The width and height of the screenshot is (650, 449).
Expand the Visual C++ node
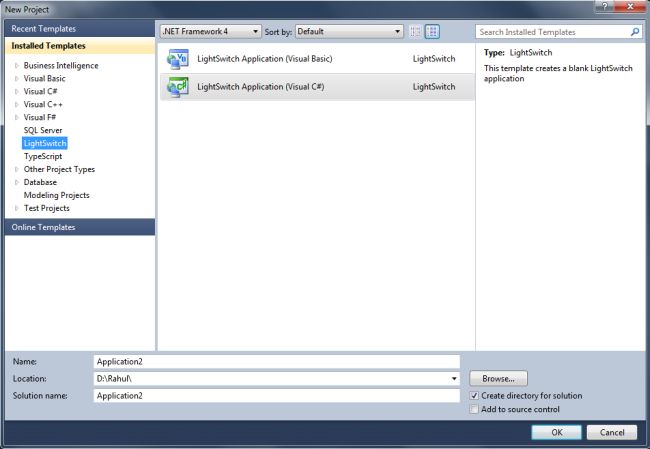coord(17,104)
